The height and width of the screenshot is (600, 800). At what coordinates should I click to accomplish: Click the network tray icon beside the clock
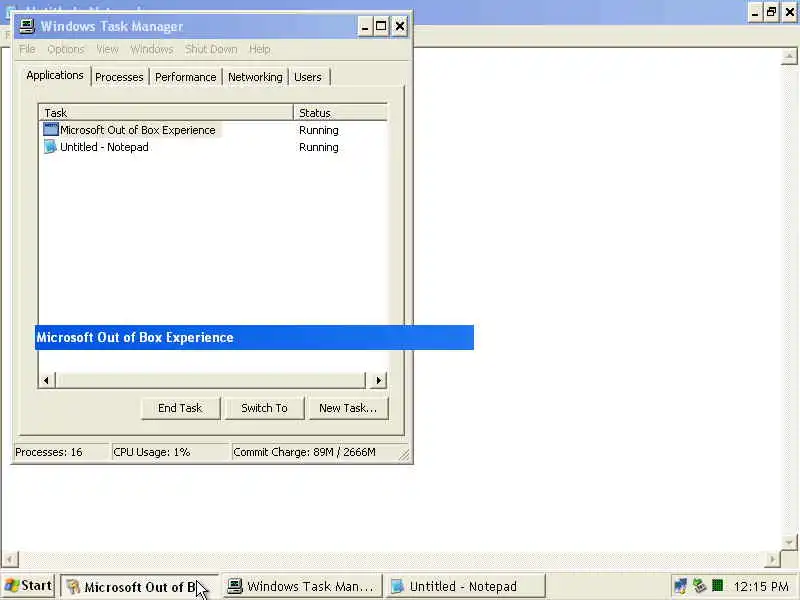(x=680, y=586)
